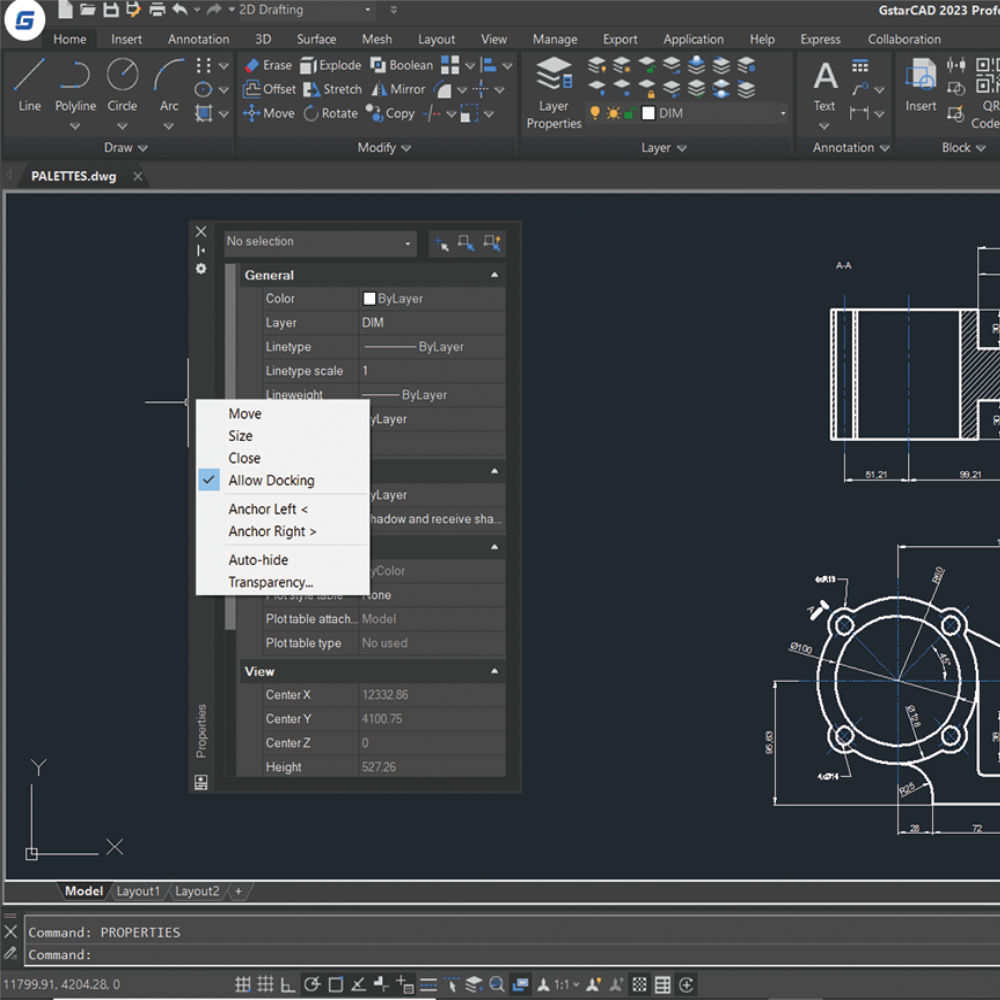This screenshot has width=1000, height=1000.
Task: Open the Insert ribbon tab
Action: pyautogui.click(x=126, y=40)
